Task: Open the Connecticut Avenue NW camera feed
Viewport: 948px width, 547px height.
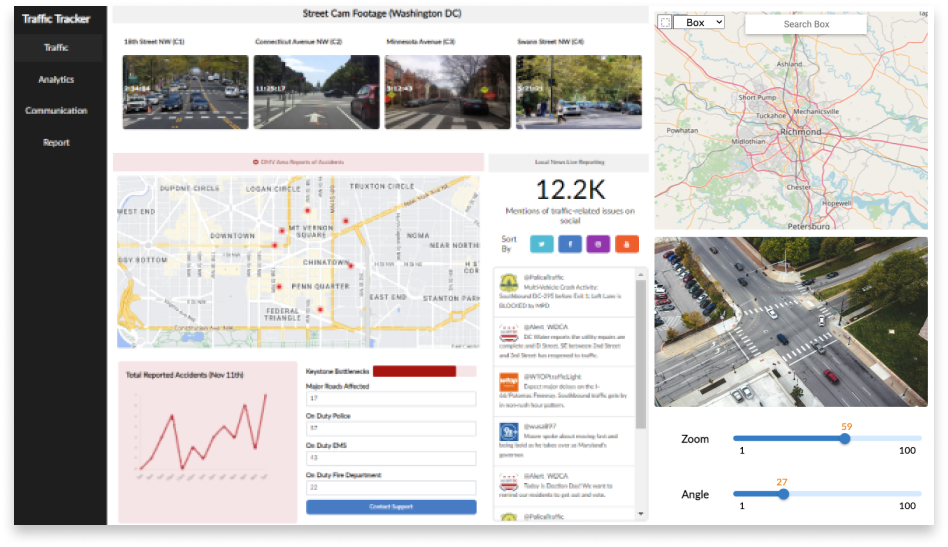Action: point(317,92)
